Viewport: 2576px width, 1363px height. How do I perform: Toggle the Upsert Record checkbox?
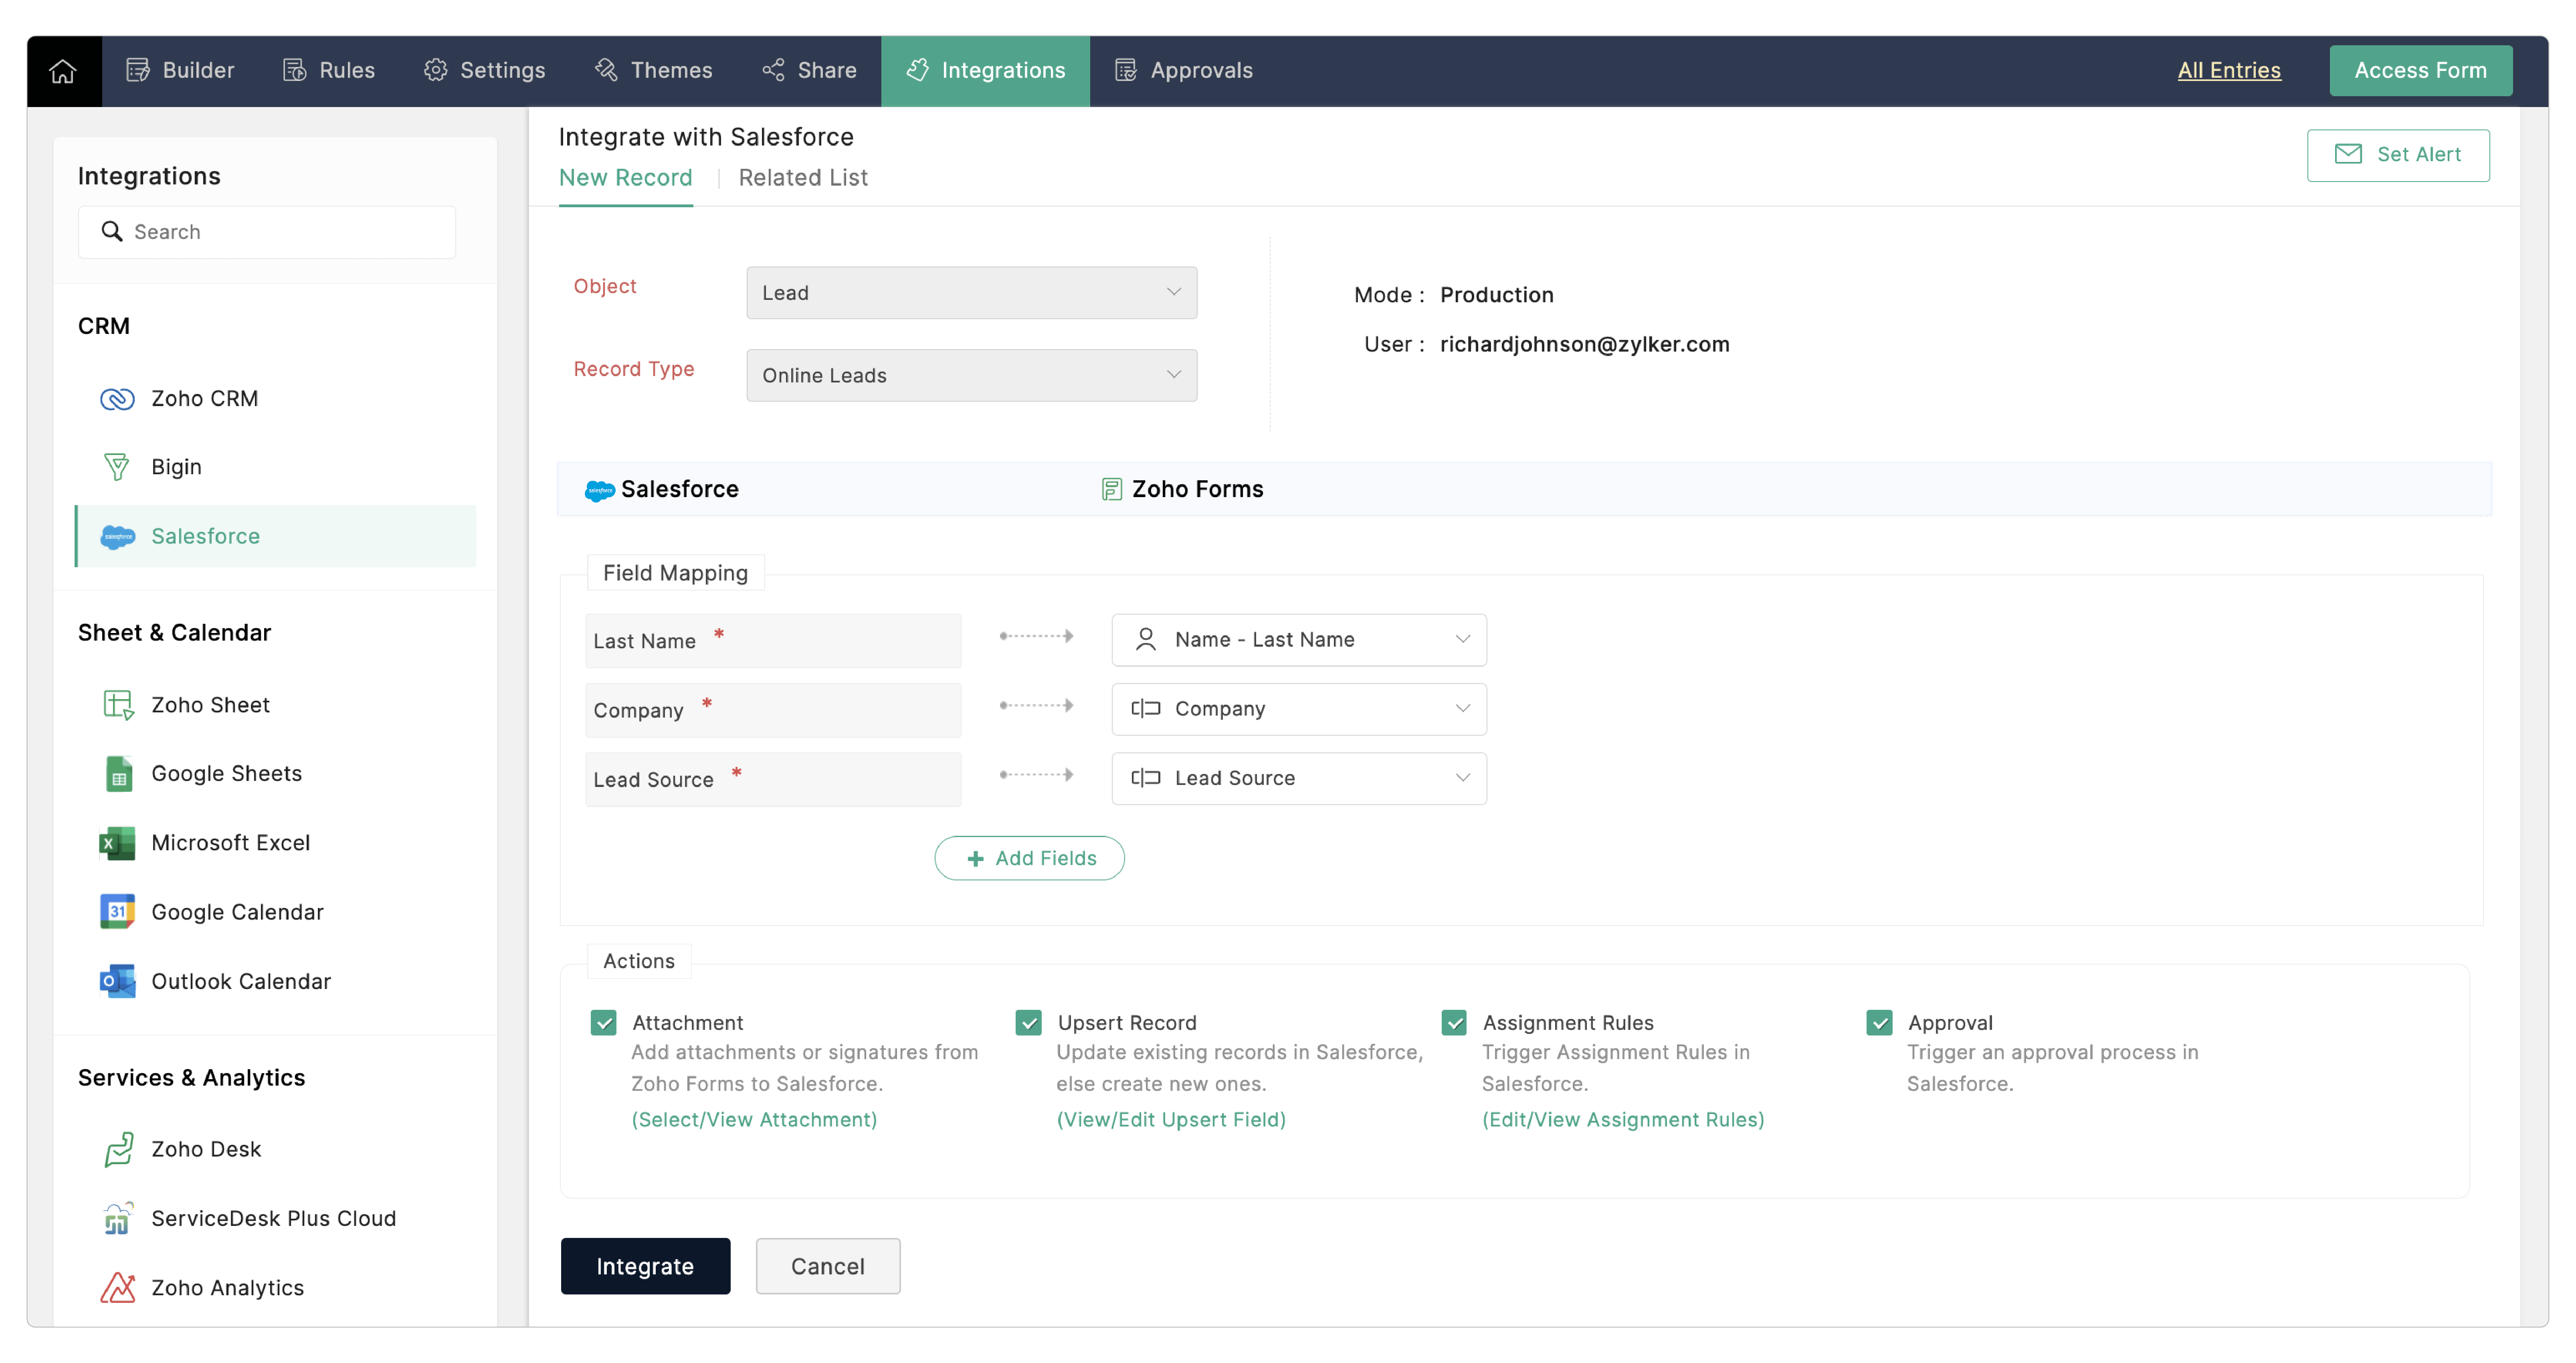1028,1023
